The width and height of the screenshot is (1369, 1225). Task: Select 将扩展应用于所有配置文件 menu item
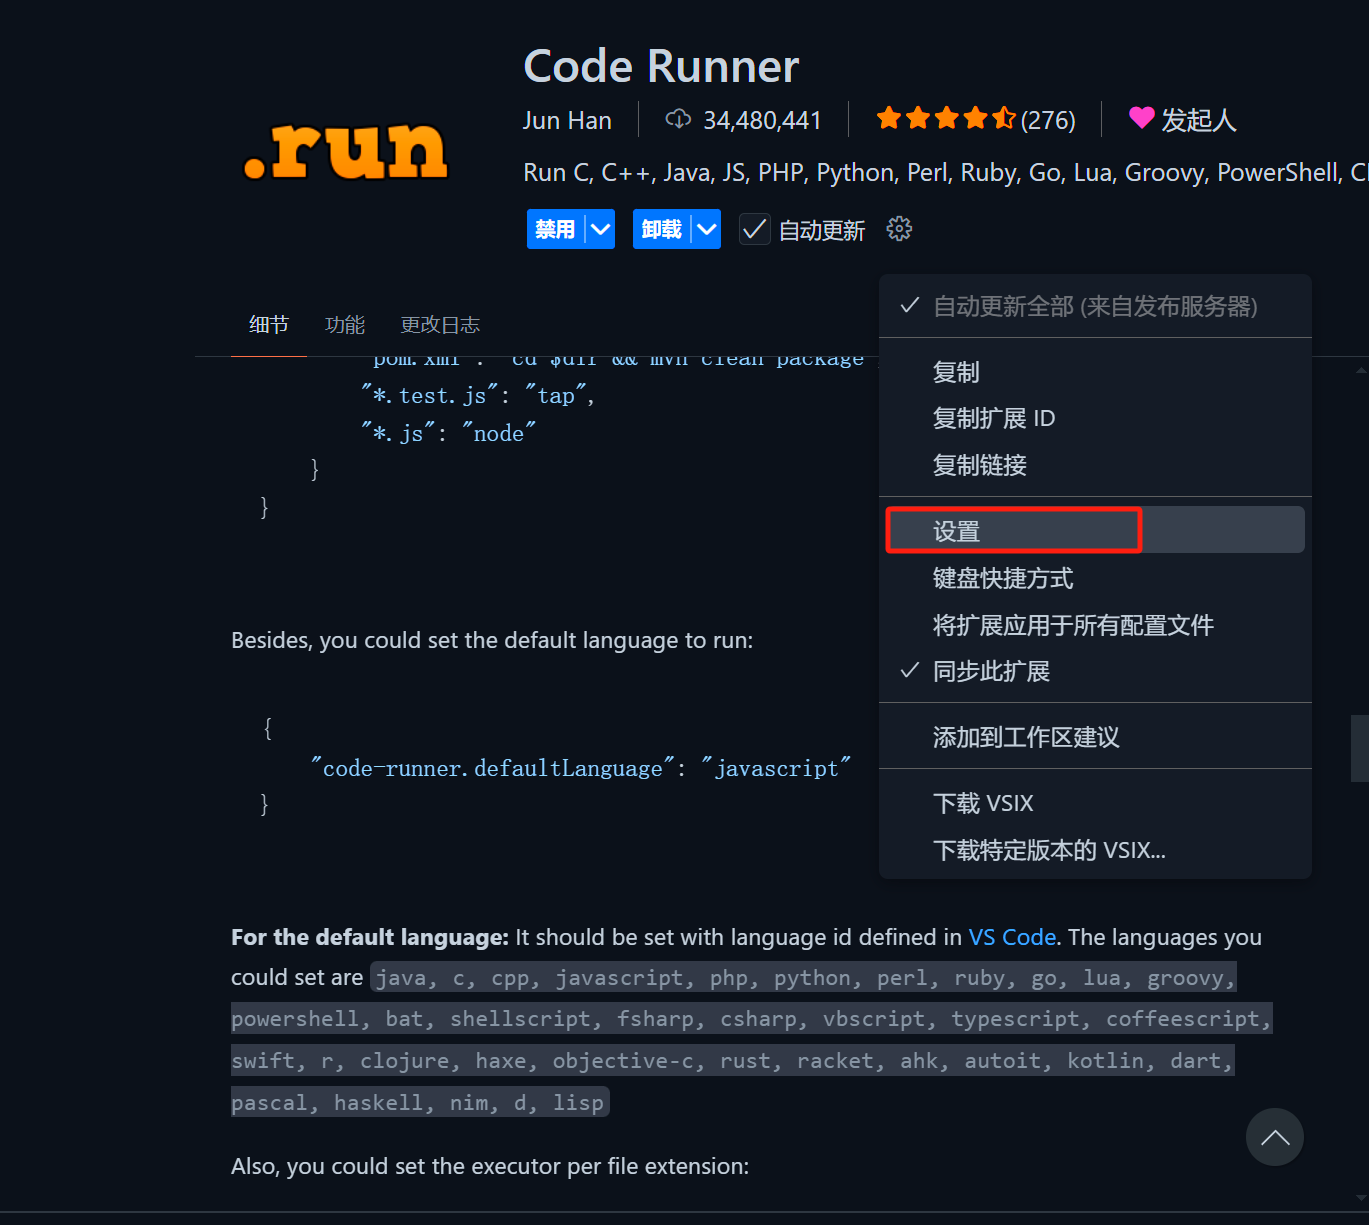(x=1095, y=625)
